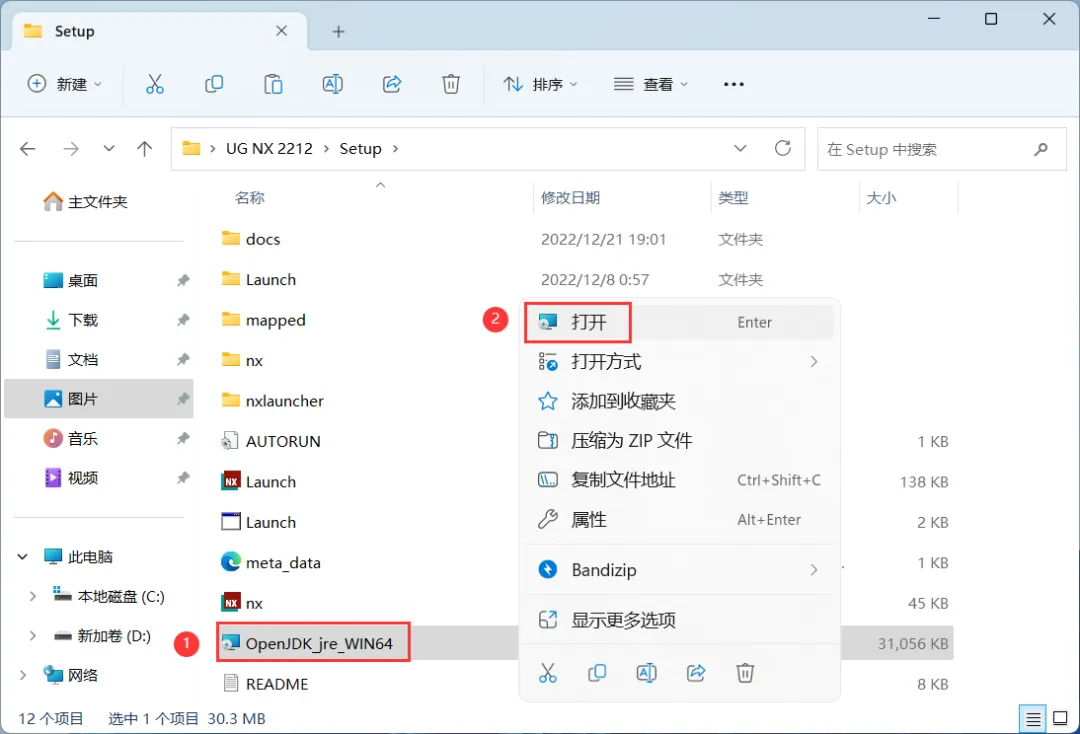Click the Paste clipboard icon in the toolbar
The width and height of the screenshot is (1080, 734).
click(x=273, y=84)
